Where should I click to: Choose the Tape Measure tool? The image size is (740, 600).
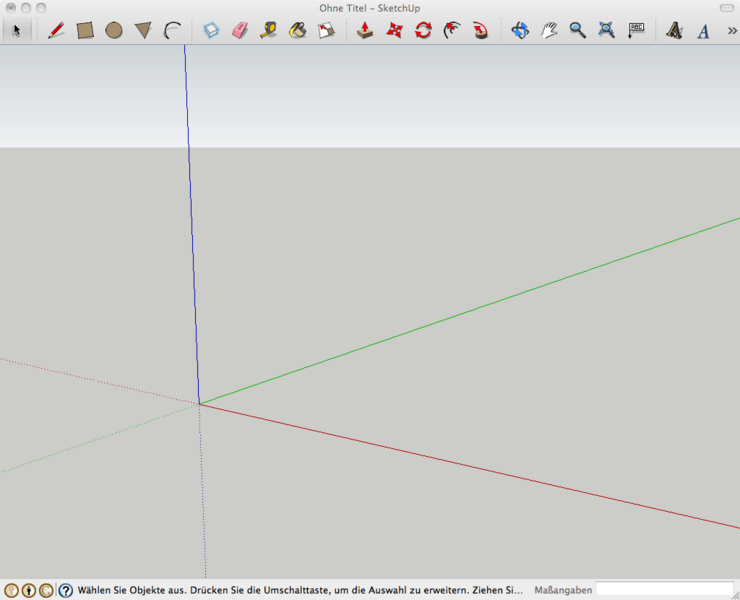point(268,30)
